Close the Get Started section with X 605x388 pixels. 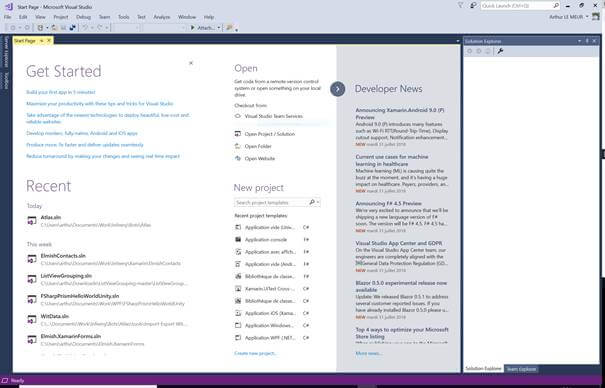click(191, 63)
